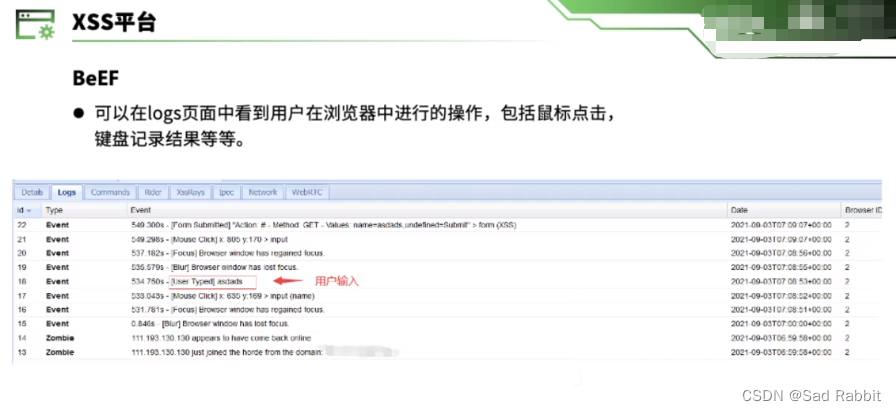Open the Ipec tab
Image resolution: width=896 pixels, height=411 pixels.
[x=227, y=193]
